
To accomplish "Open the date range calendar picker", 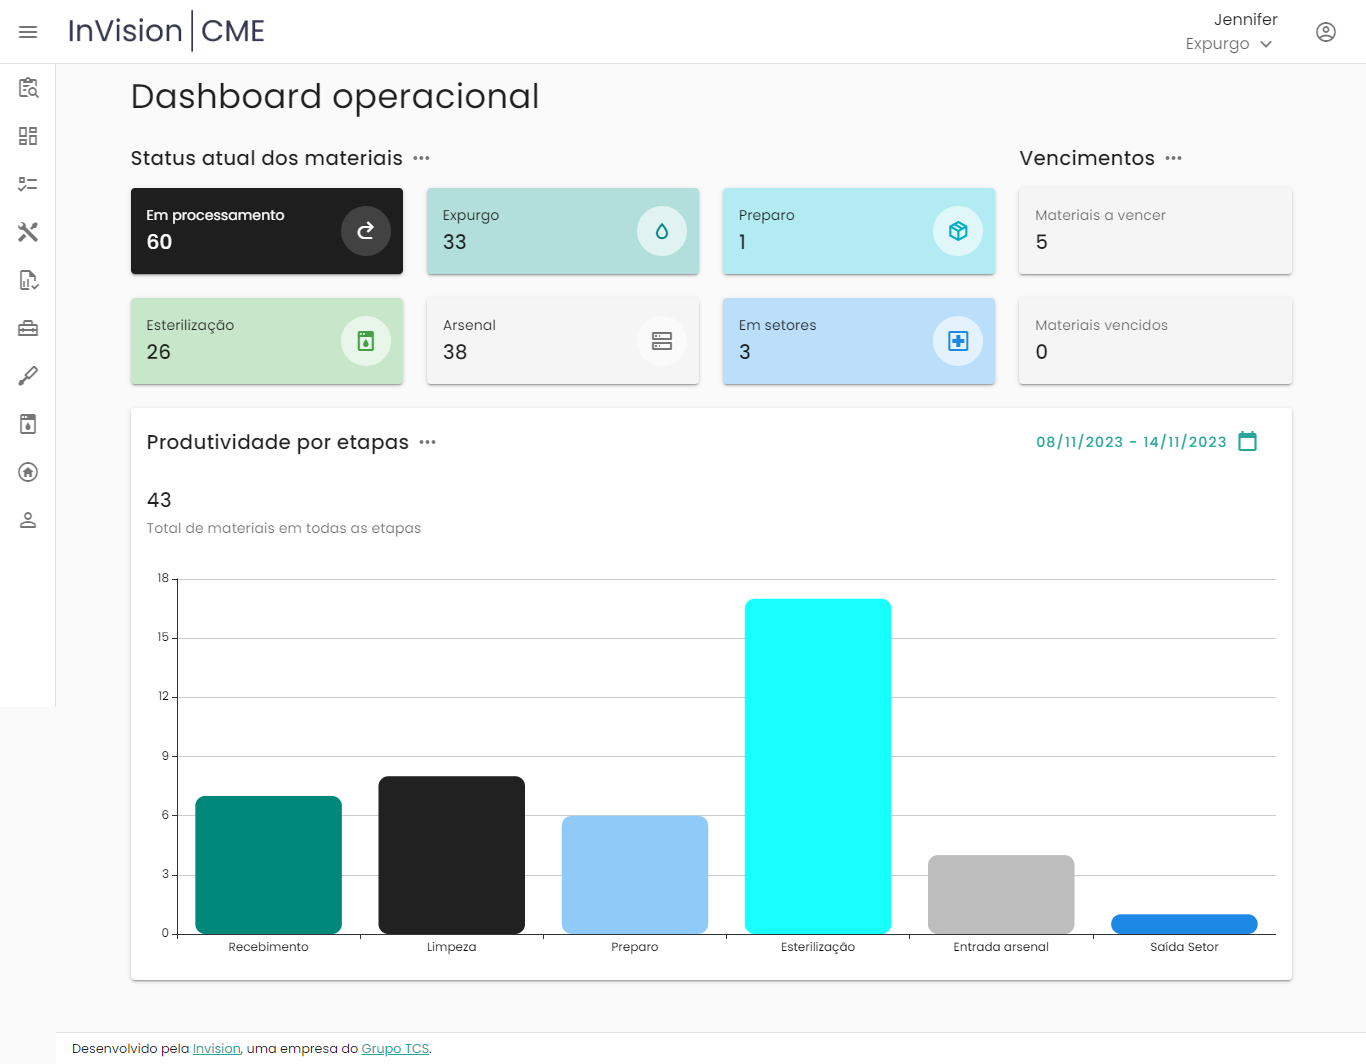I will [x=1247, y=441].
